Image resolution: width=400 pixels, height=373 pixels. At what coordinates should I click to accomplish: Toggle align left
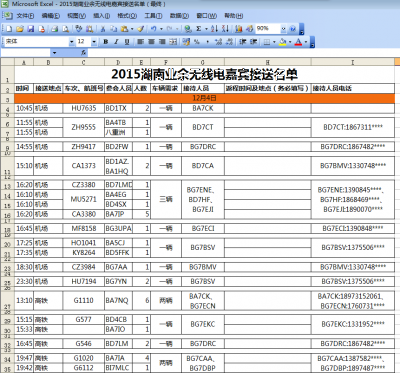(140, 42)
